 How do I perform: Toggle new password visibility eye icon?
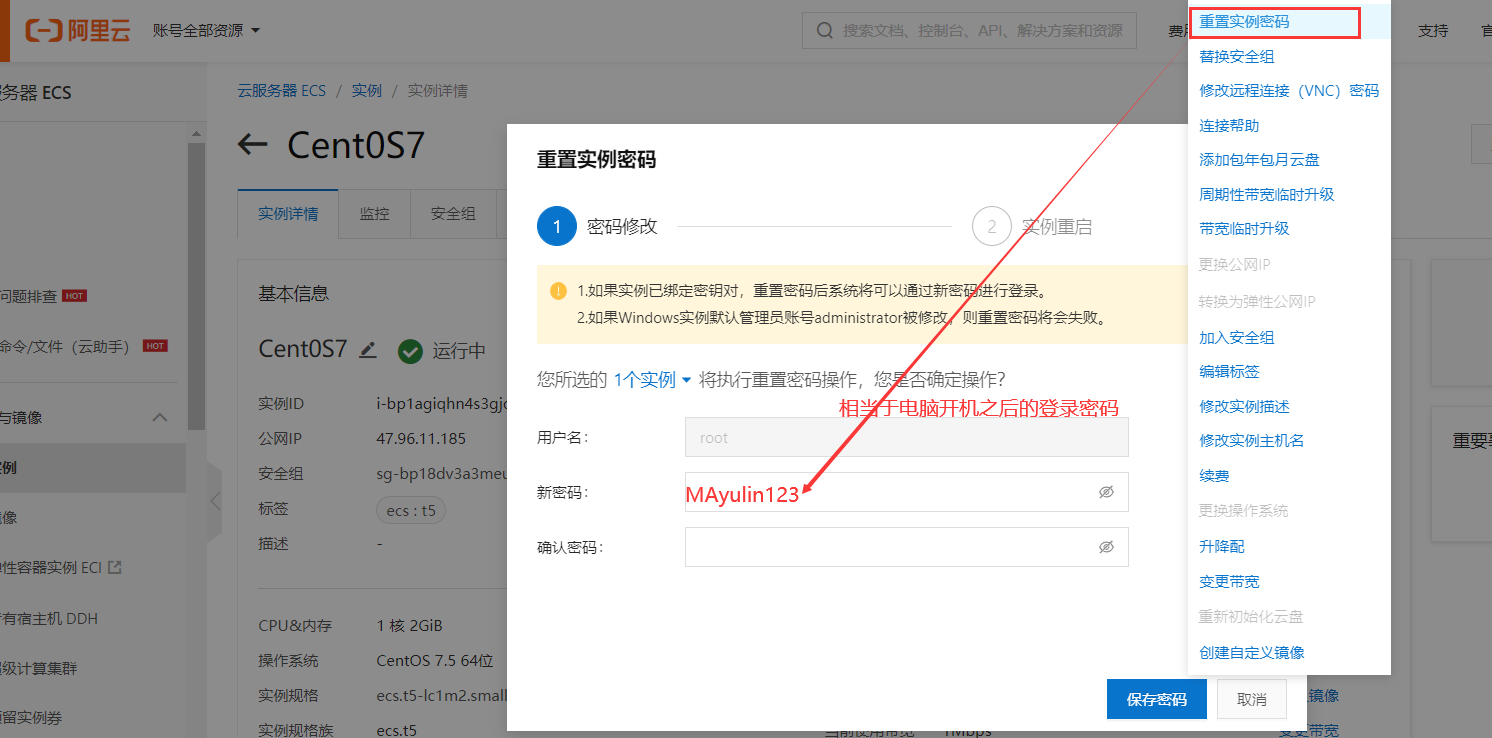1106,492
